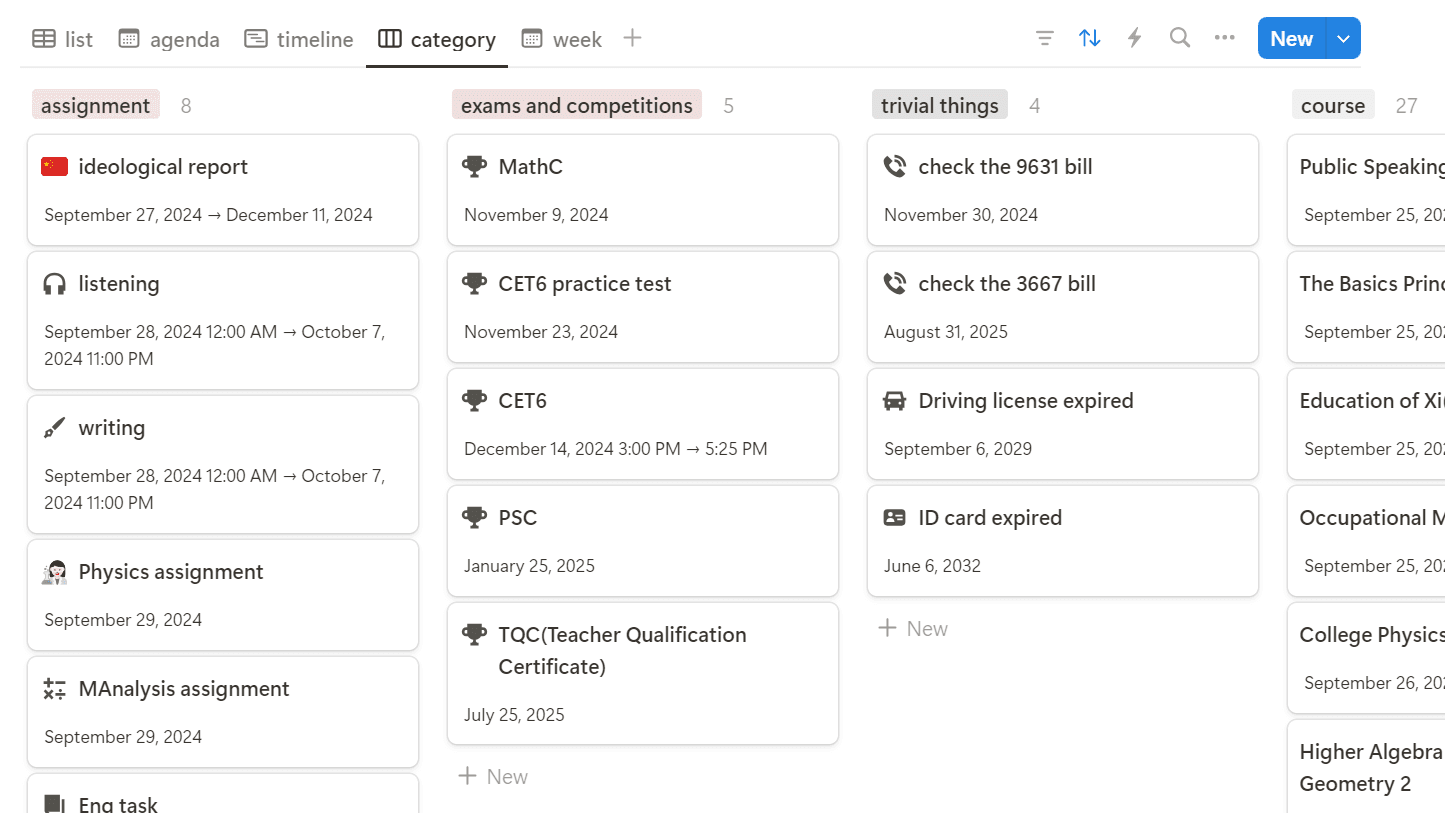The width and height of the screenshot is (1445, 813).
Task: Open TQC(Teacher Qualification Certificate) card title
Action: tap(622, 651)
